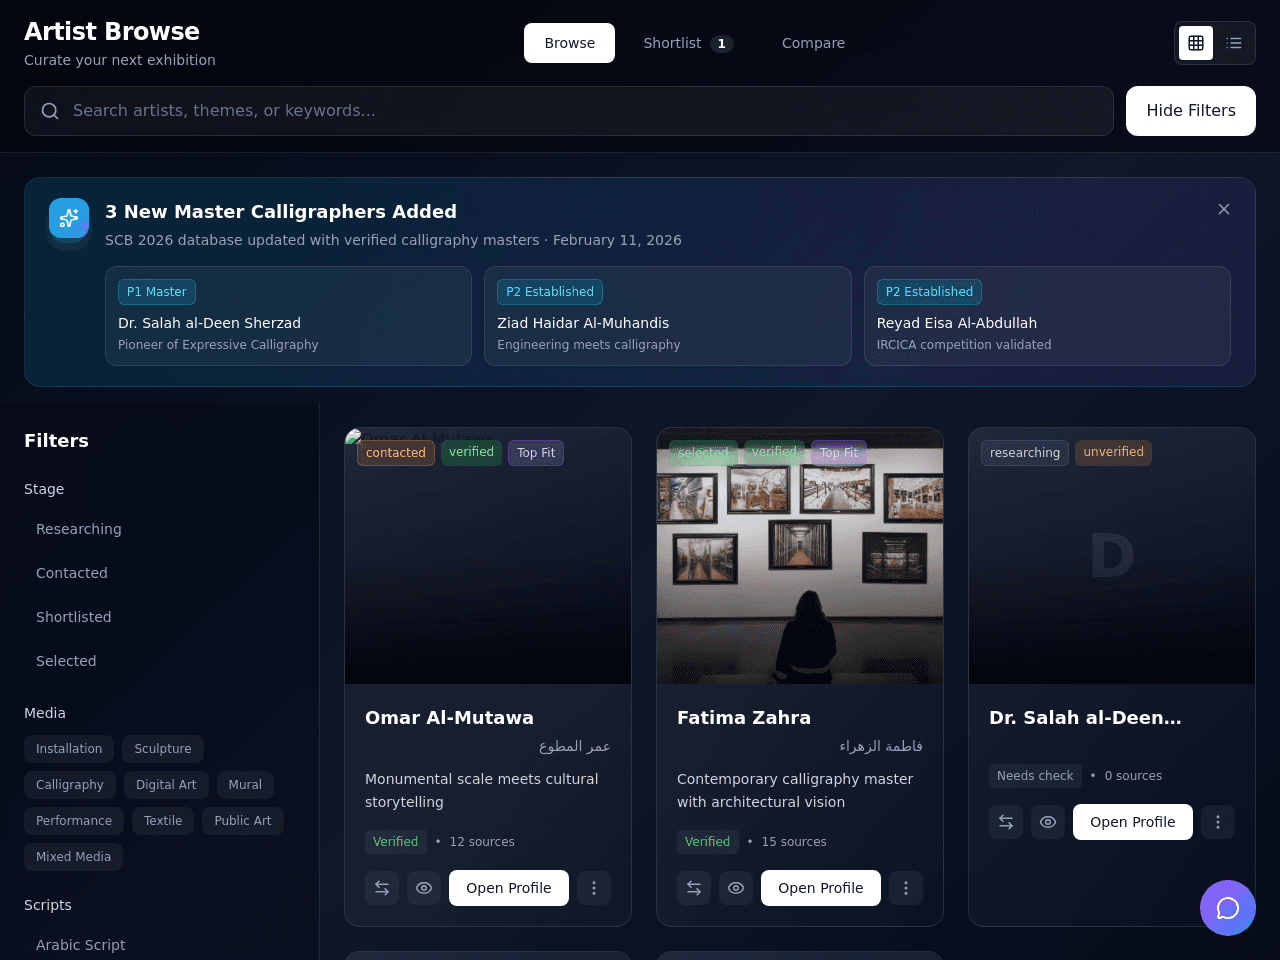The width and height of the screenshot is (1280, 960).
Task: Toggle eye preview on Dr. Salah al-Deen card
Action: [x=1048, y=822]
